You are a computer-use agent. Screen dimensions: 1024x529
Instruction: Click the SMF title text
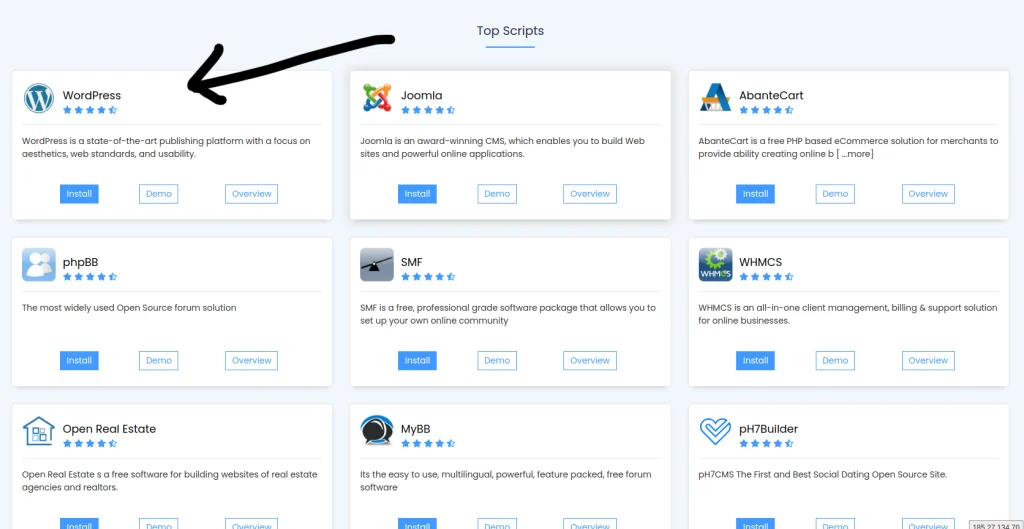pyautogui.click(x=411, y=262)
